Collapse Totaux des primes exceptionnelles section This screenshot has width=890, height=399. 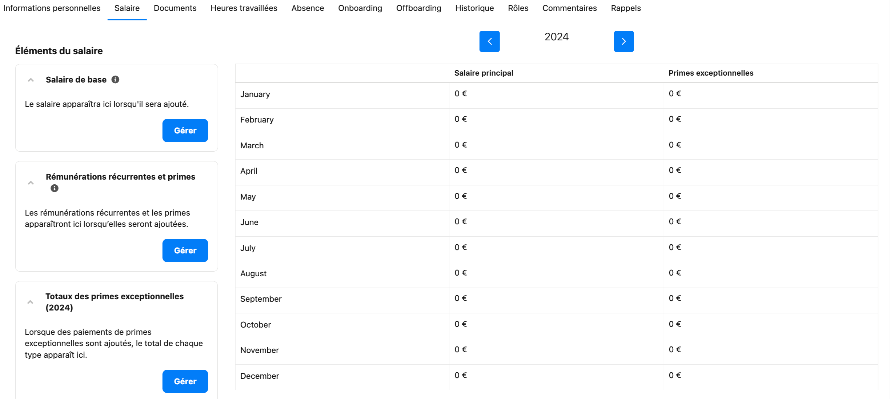point(31,302)
